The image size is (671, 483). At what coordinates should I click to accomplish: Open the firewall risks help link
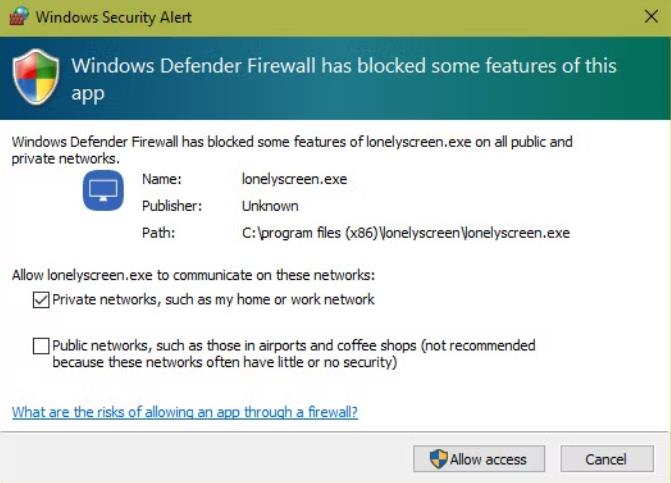point(184,412)
